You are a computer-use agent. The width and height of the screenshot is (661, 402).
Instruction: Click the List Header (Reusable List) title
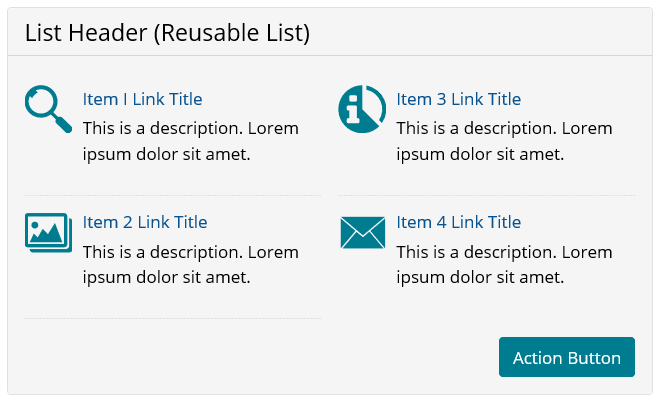point(167,33)
